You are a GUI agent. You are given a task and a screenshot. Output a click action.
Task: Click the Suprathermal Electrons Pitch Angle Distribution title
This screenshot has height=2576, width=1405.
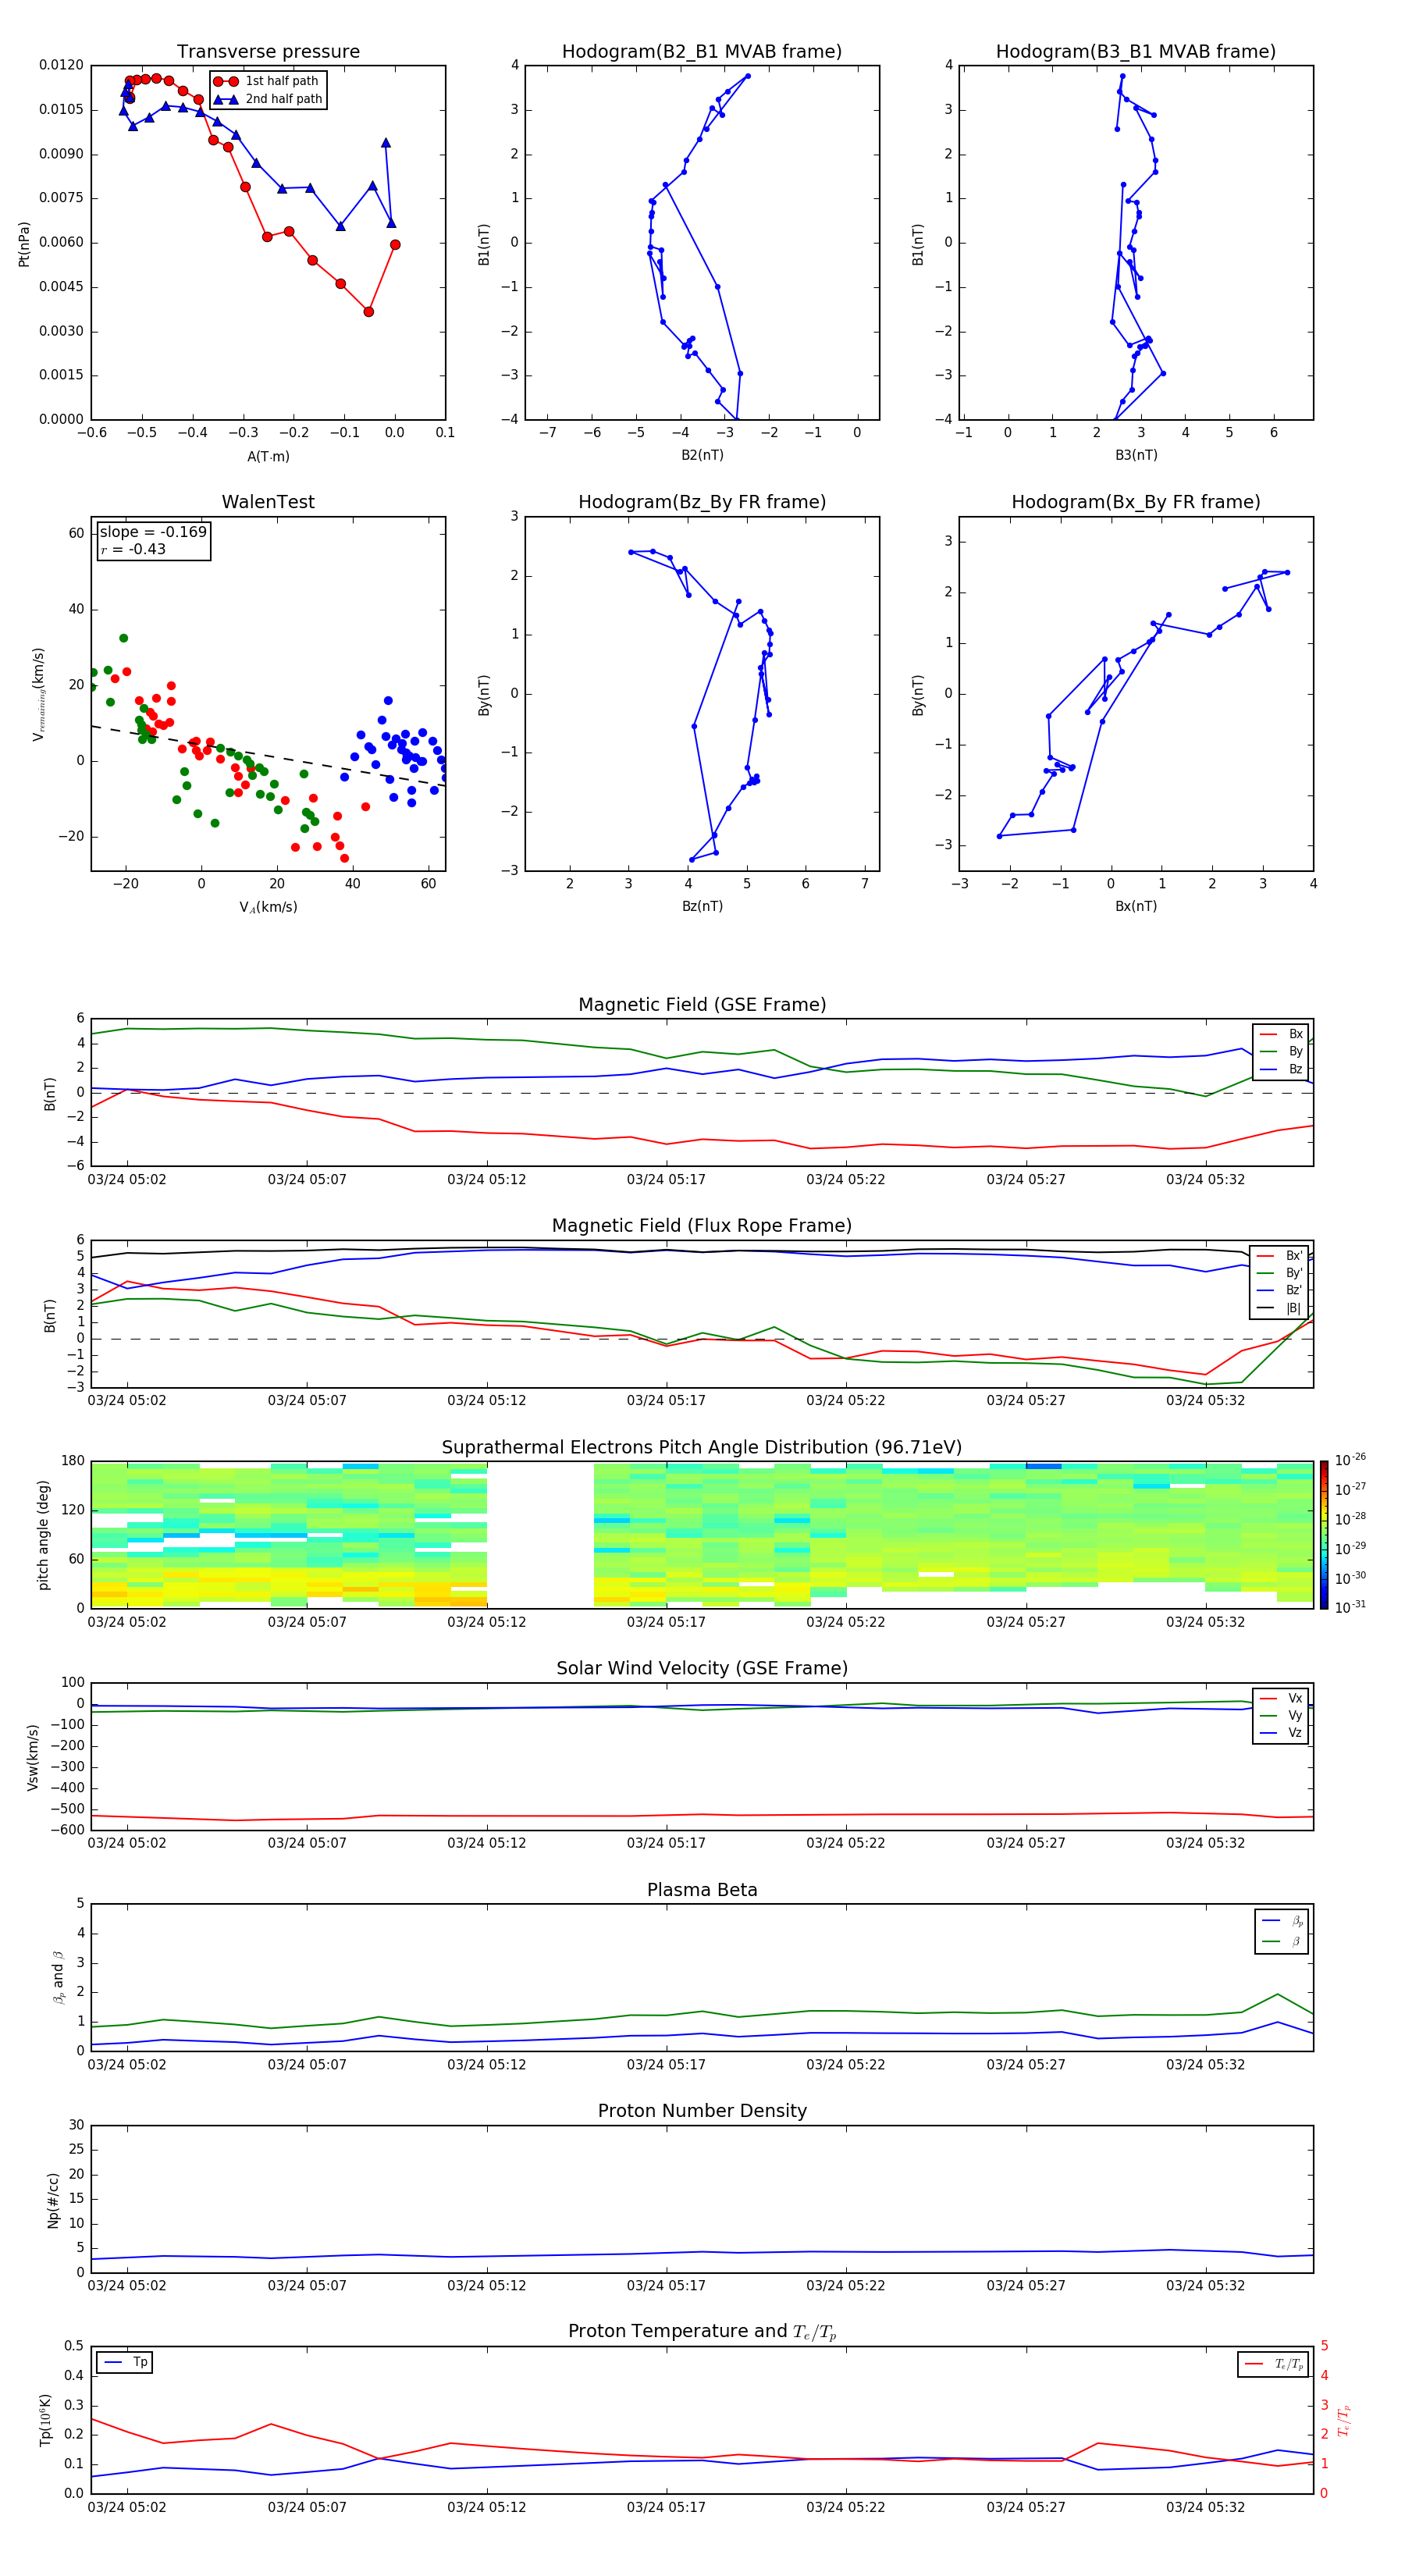702,1448
